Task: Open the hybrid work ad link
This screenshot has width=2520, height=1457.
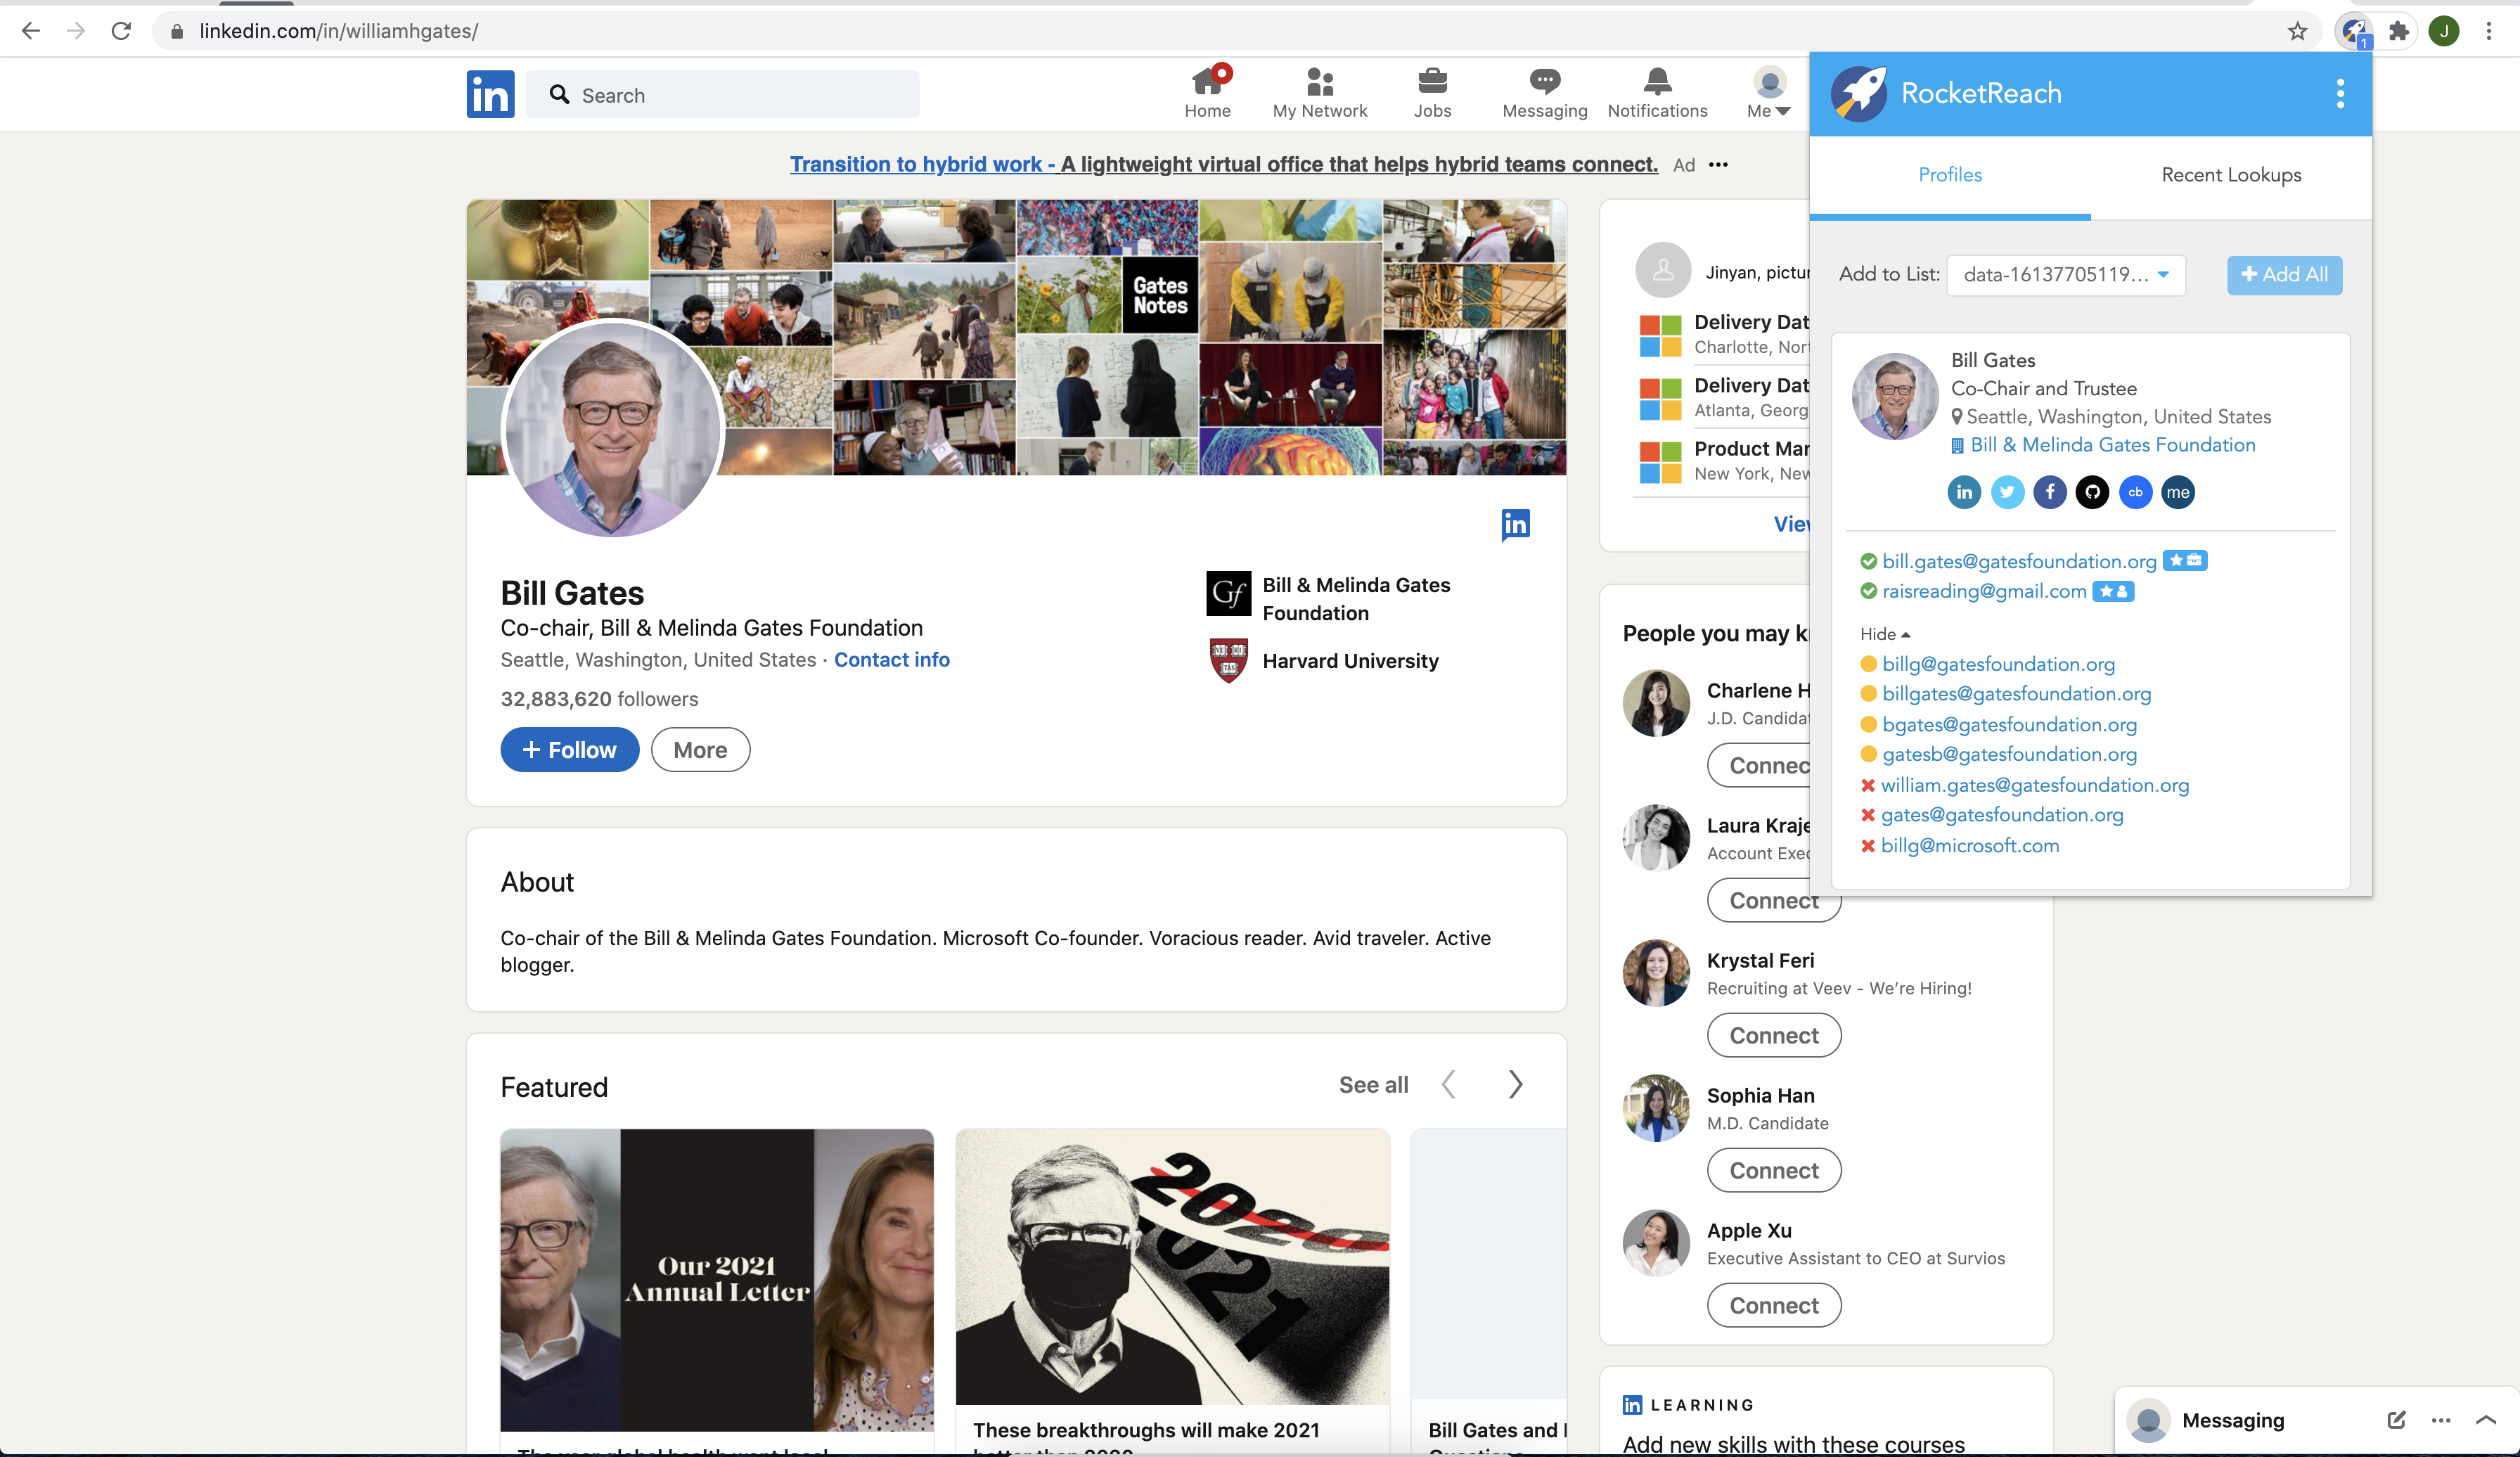Action: pos(1223,164)
